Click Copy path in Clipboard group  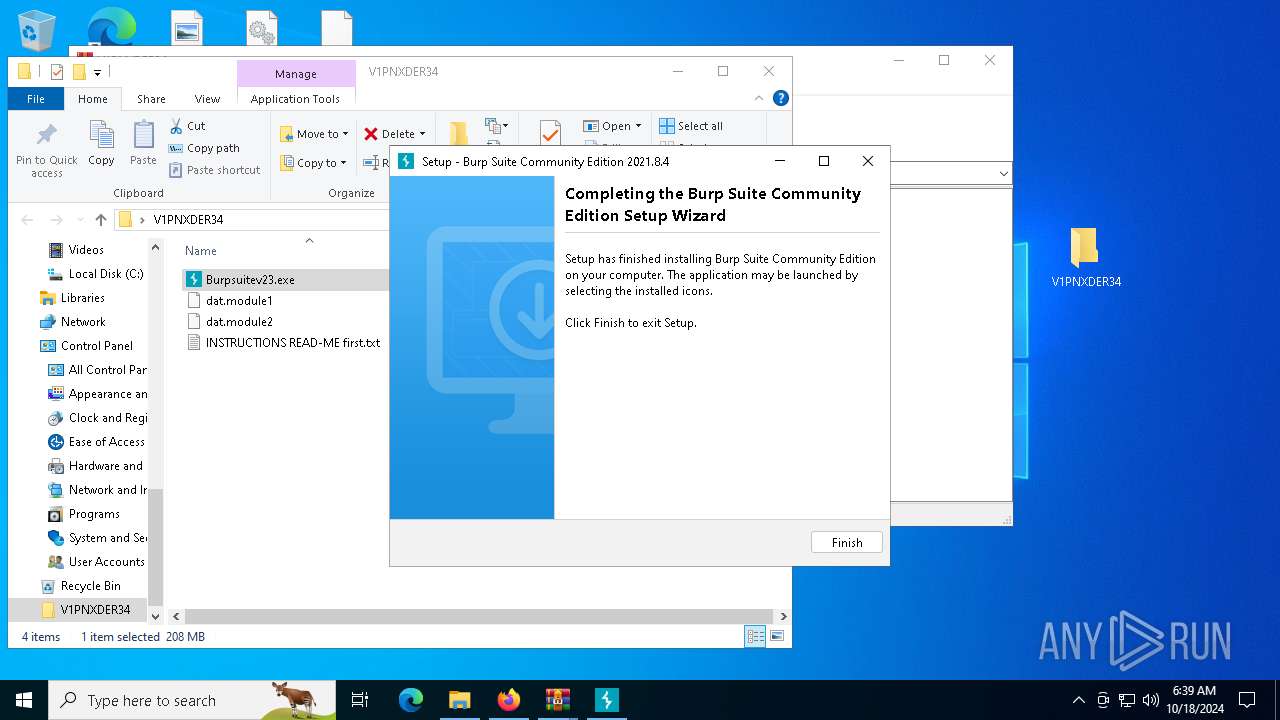coord(204,148)
